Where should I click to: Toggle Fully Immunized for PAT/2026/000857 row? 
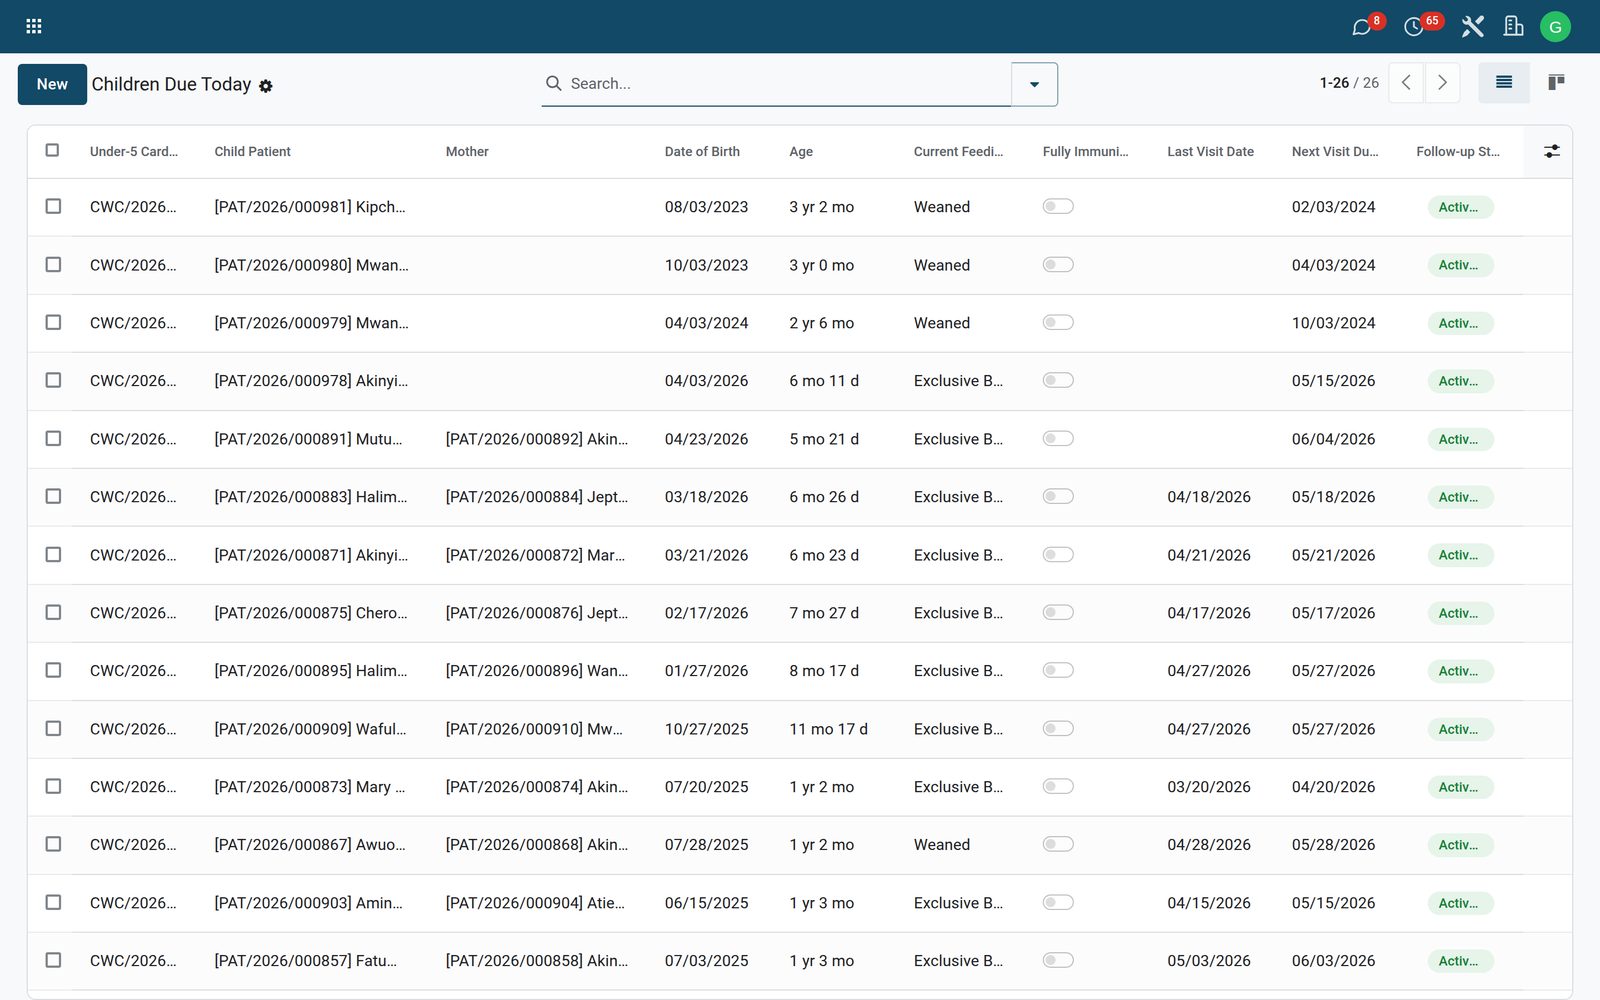coord(1058,960)
